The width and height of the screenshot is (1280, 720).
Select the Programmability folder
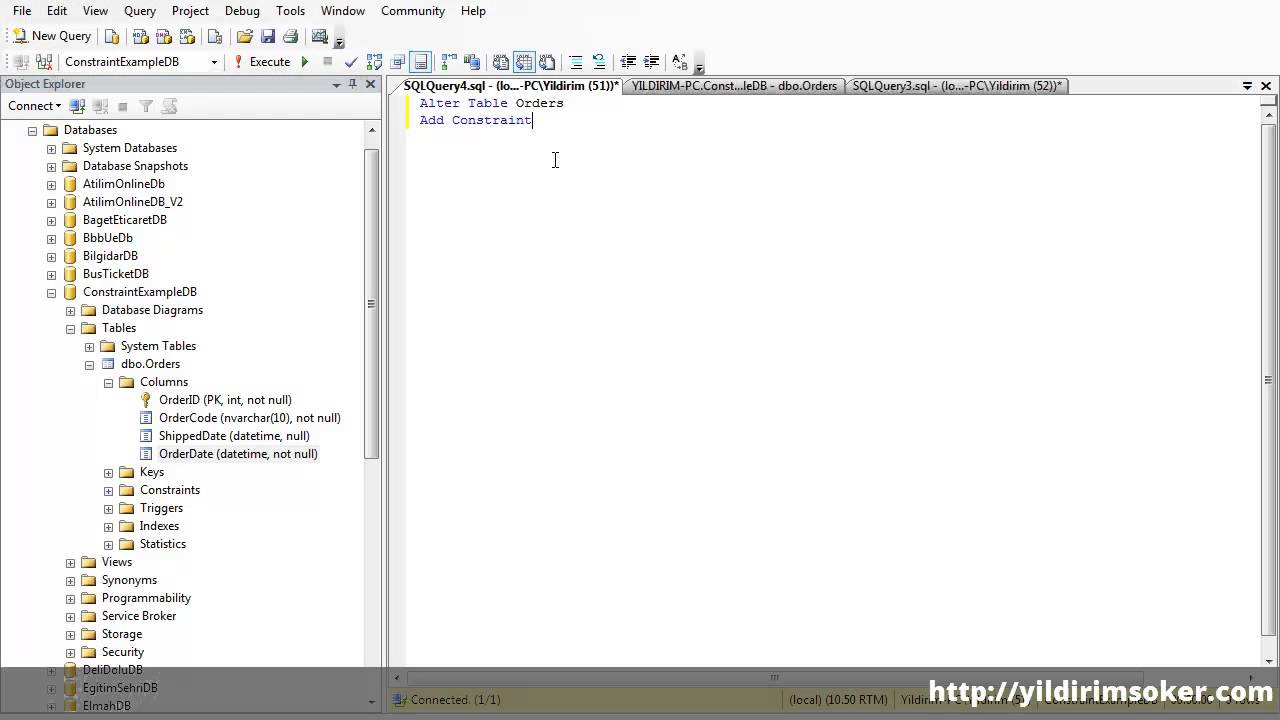[146, 598]
